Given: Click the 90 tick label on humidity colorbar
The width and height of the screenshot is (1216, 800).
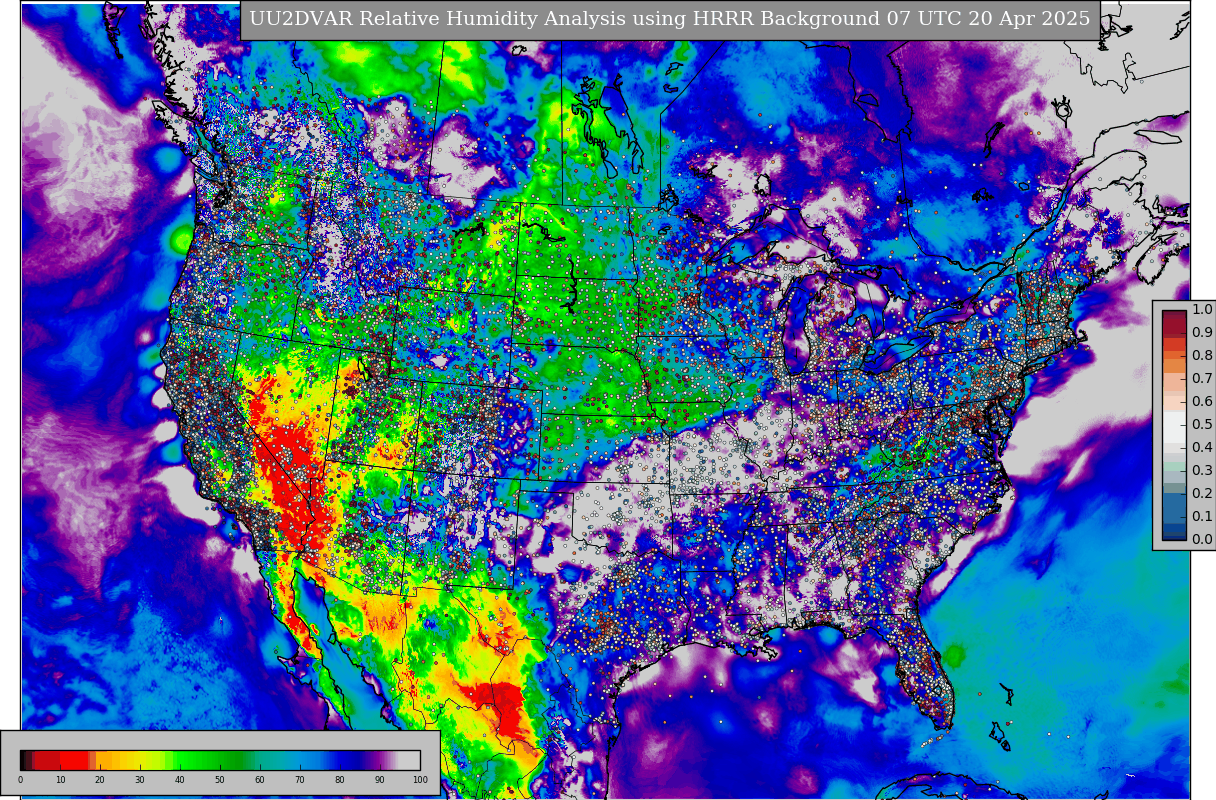Looking at the screenshot, I should pos(379,780).
